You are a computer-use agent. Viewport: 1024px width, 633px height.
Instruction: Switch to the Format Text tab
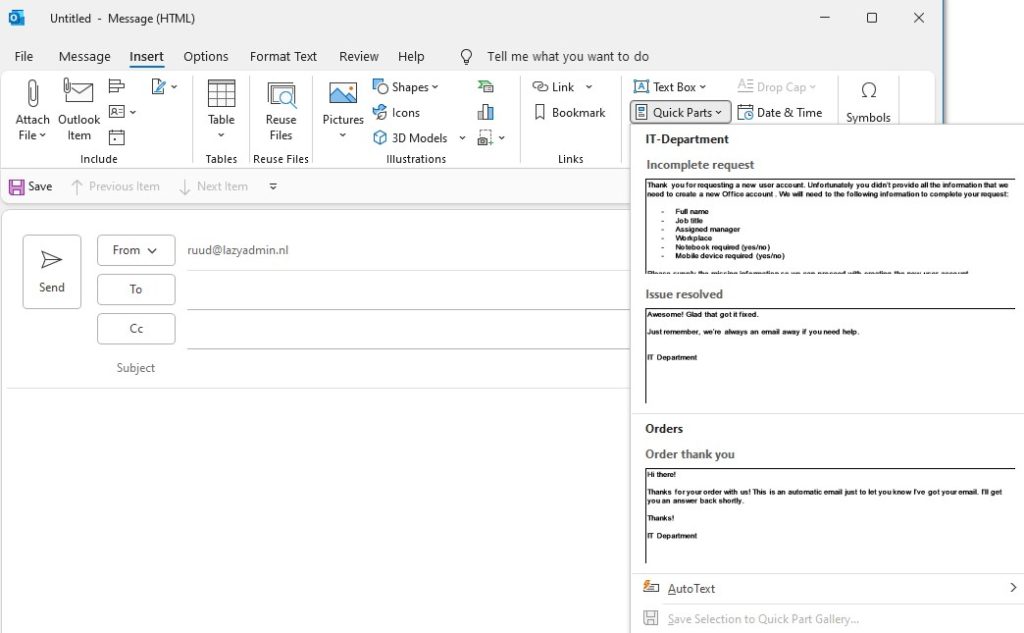coord(283,56)
